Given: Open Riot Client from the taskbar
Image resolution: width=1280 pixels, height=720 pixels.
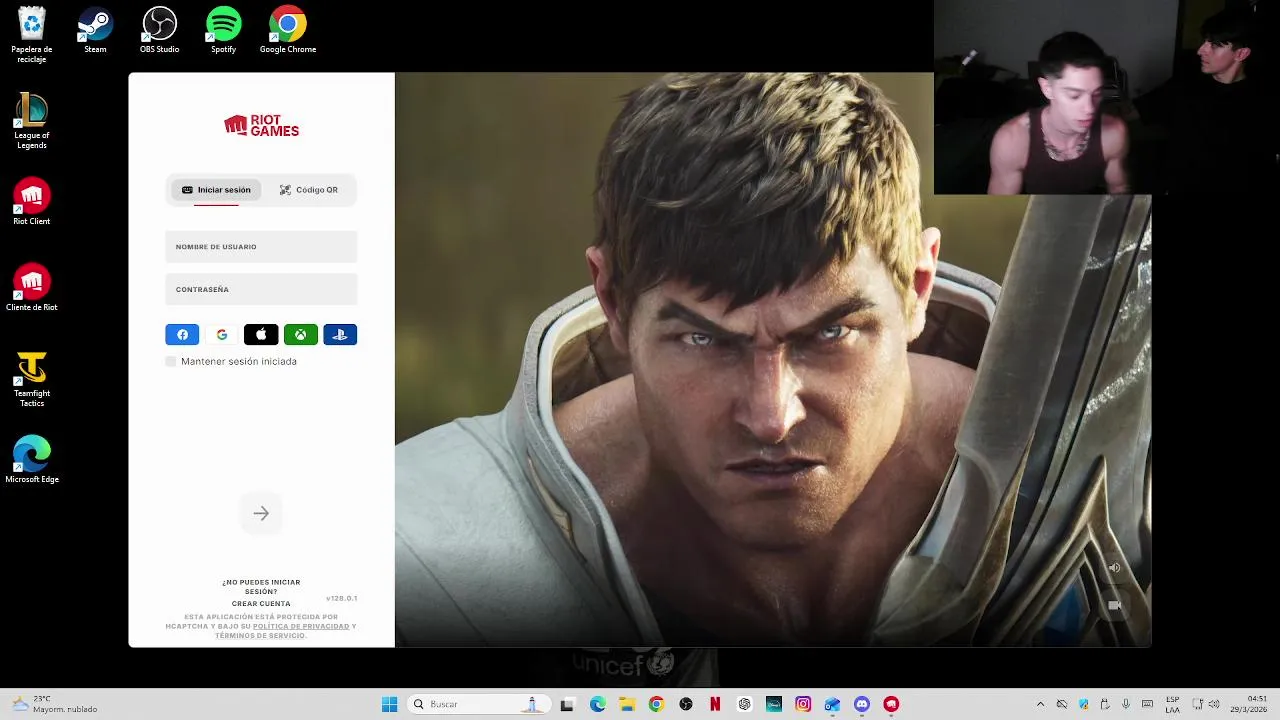Looking at the screenshot, I should click(x=891, y=704).
